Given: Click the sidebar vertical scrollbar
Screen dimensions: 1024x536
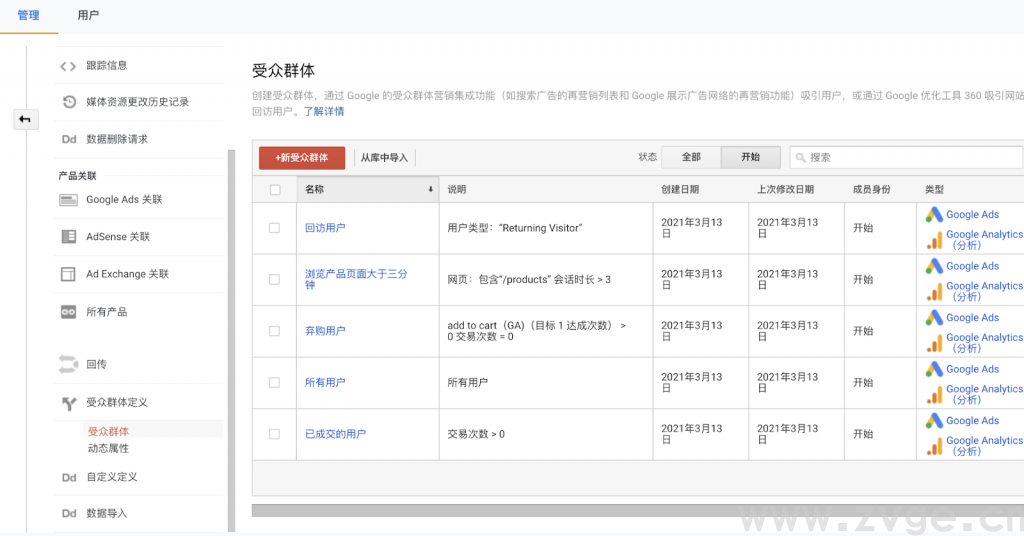Looking at the screenshot, I should click(x=231, y=339).
